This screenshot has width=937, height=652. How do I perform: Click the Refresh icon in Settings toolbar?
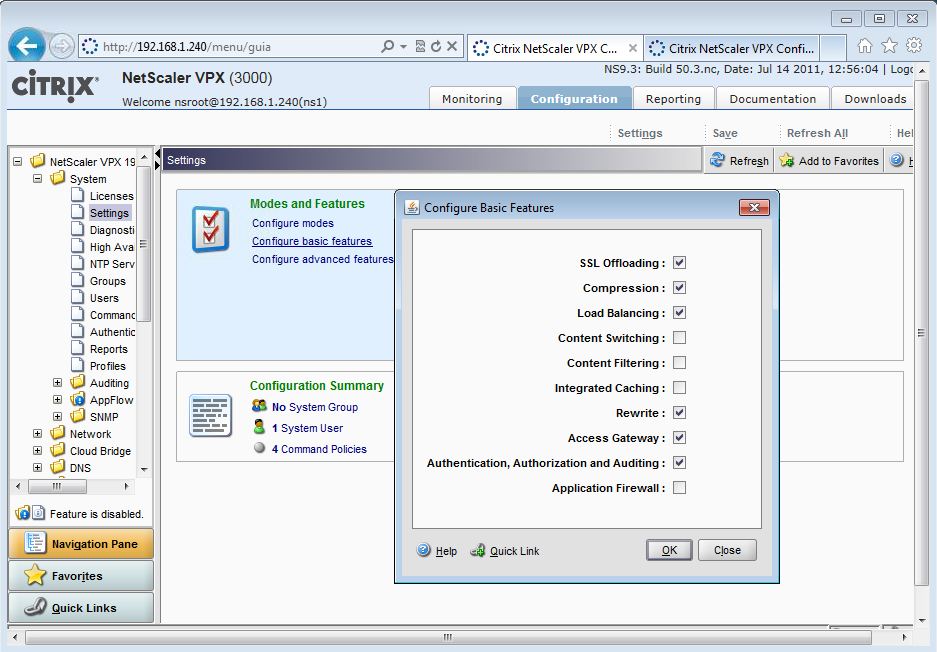click(x=717, y=160)
